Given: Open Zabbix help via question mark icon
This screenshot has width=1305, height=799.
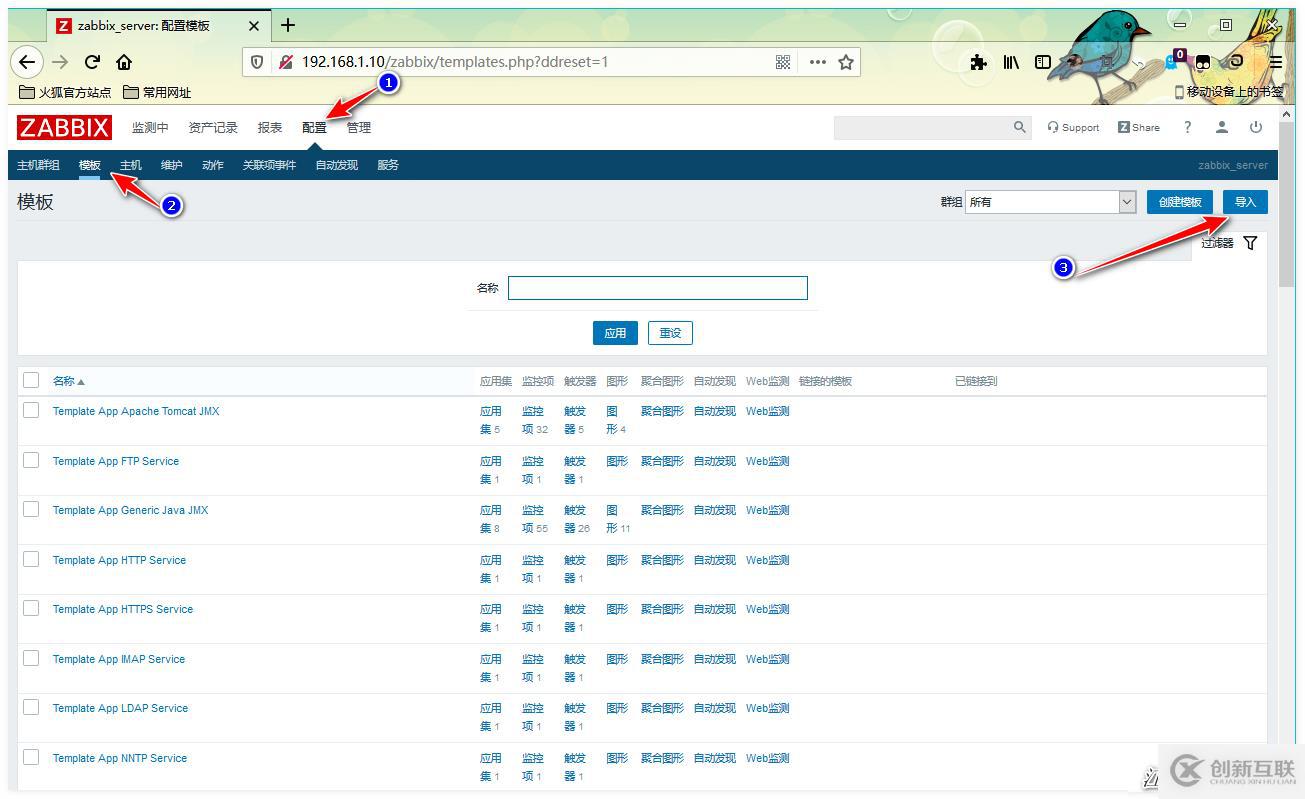Looking at the screenshot, I should click(1187, 127).
